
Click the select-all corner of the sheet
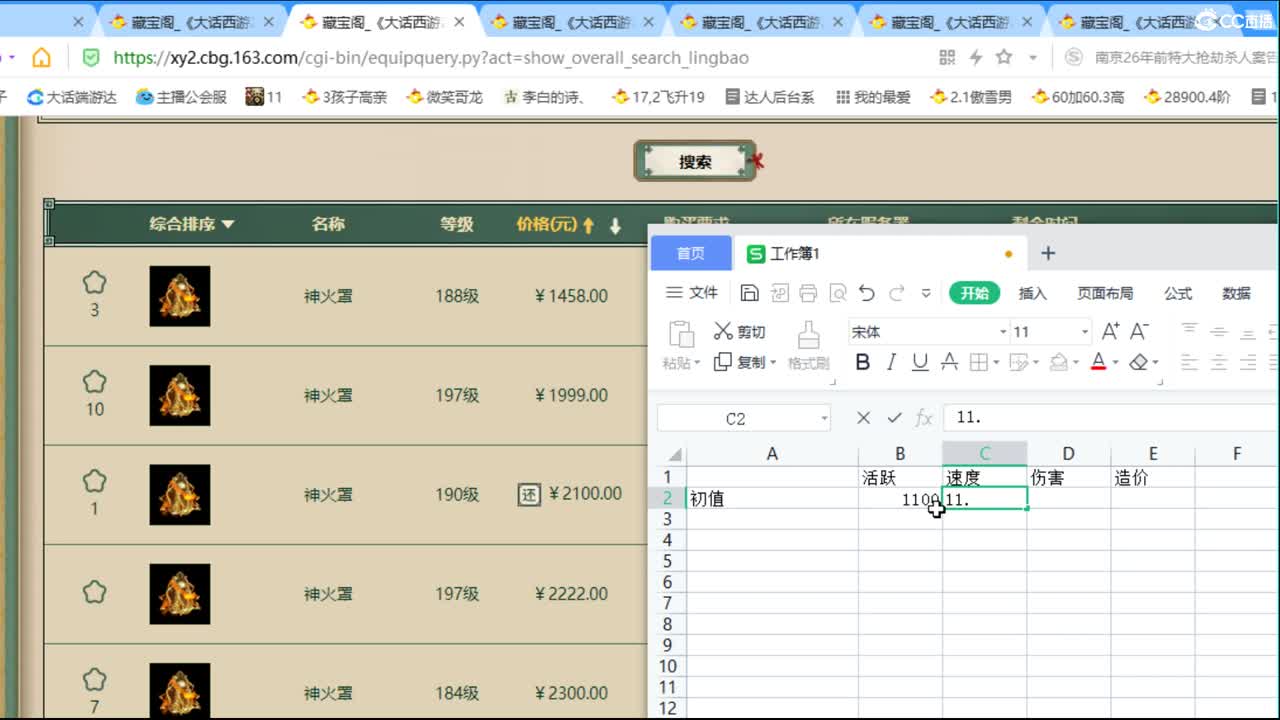pos(675,454)
